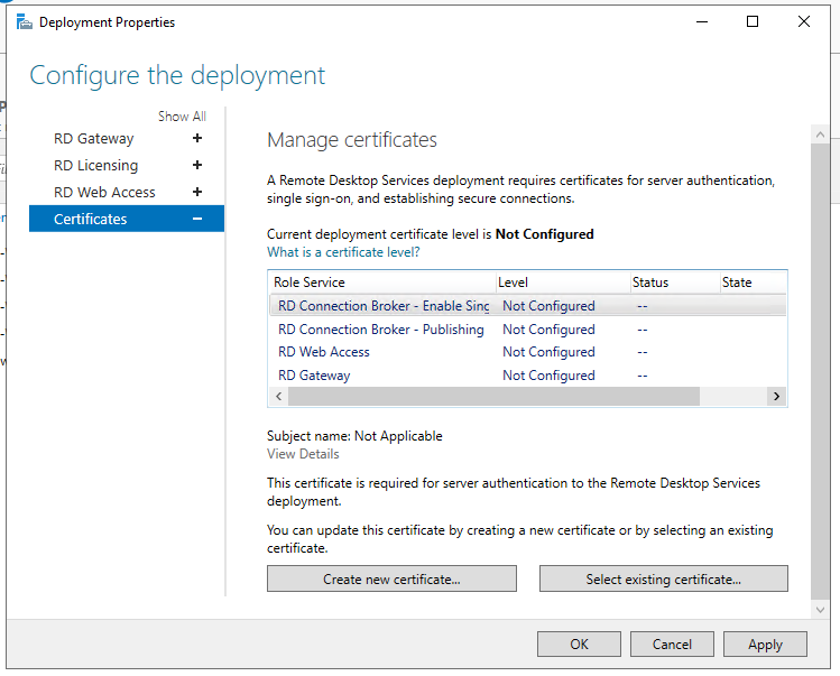840x676 pixels.
Task: Select the RD Gateway certificate row
Action: pyautogui.click(x=314, y=376)
